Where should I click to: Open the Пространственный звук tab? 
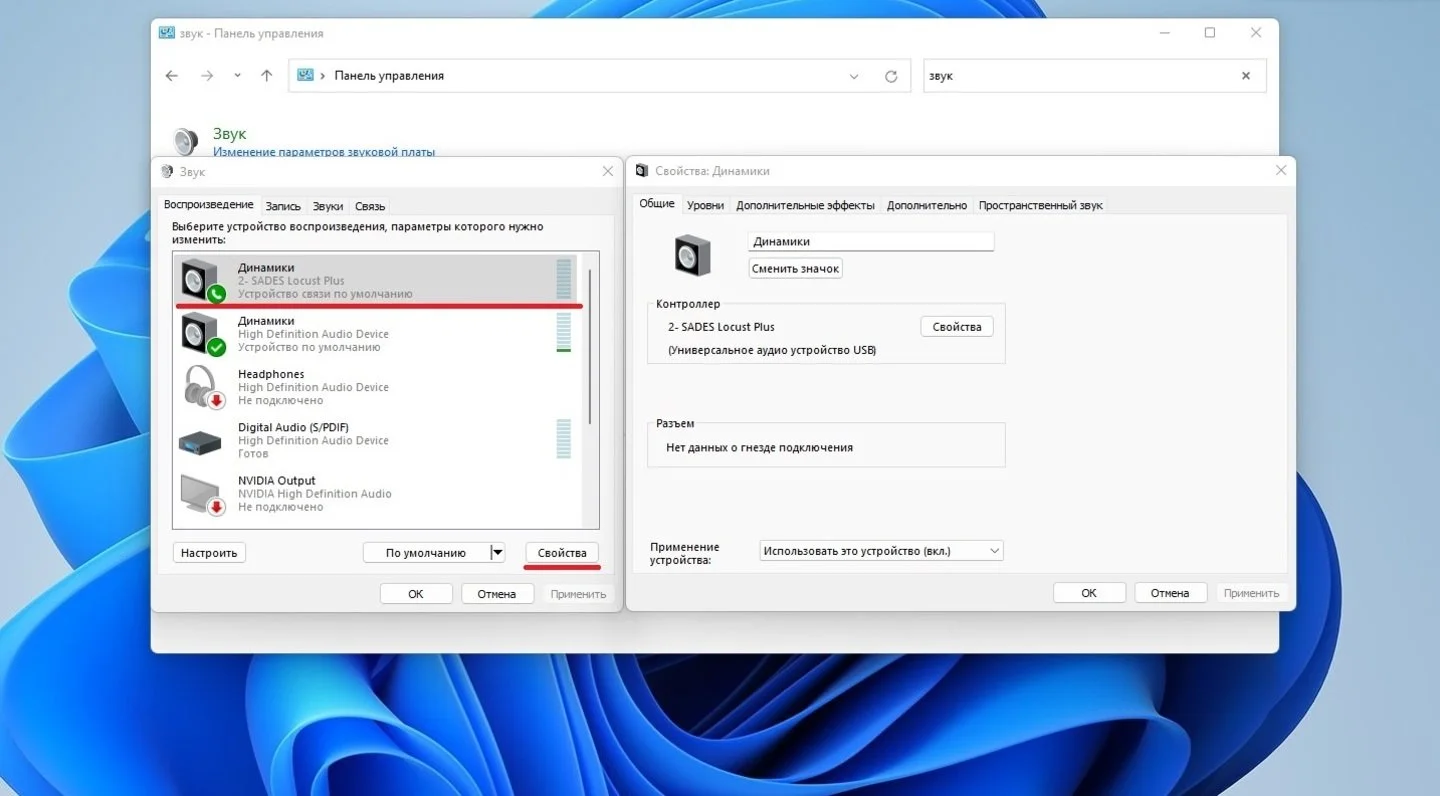point(1041,205)
